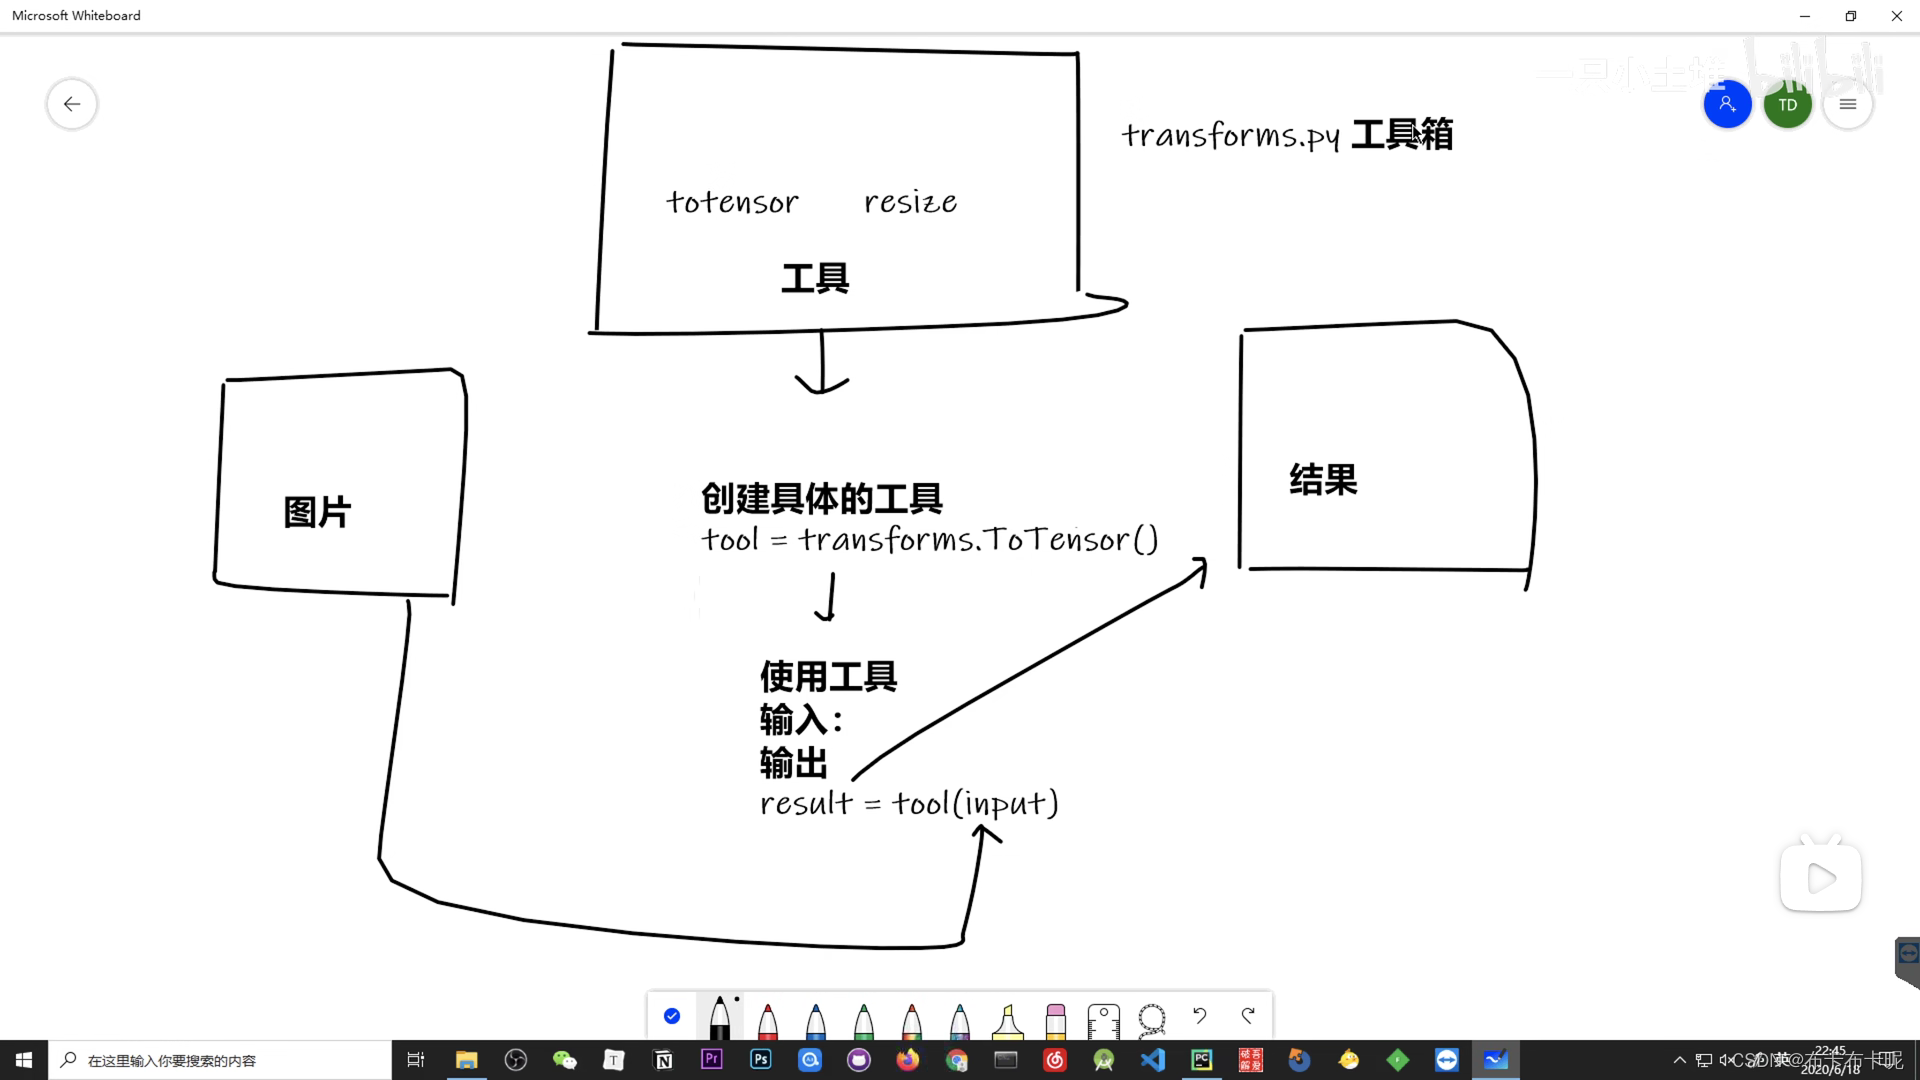Screen dimensions: 1920x1080
Task: Open the hamburger menu
Action: pos(1849,103)
